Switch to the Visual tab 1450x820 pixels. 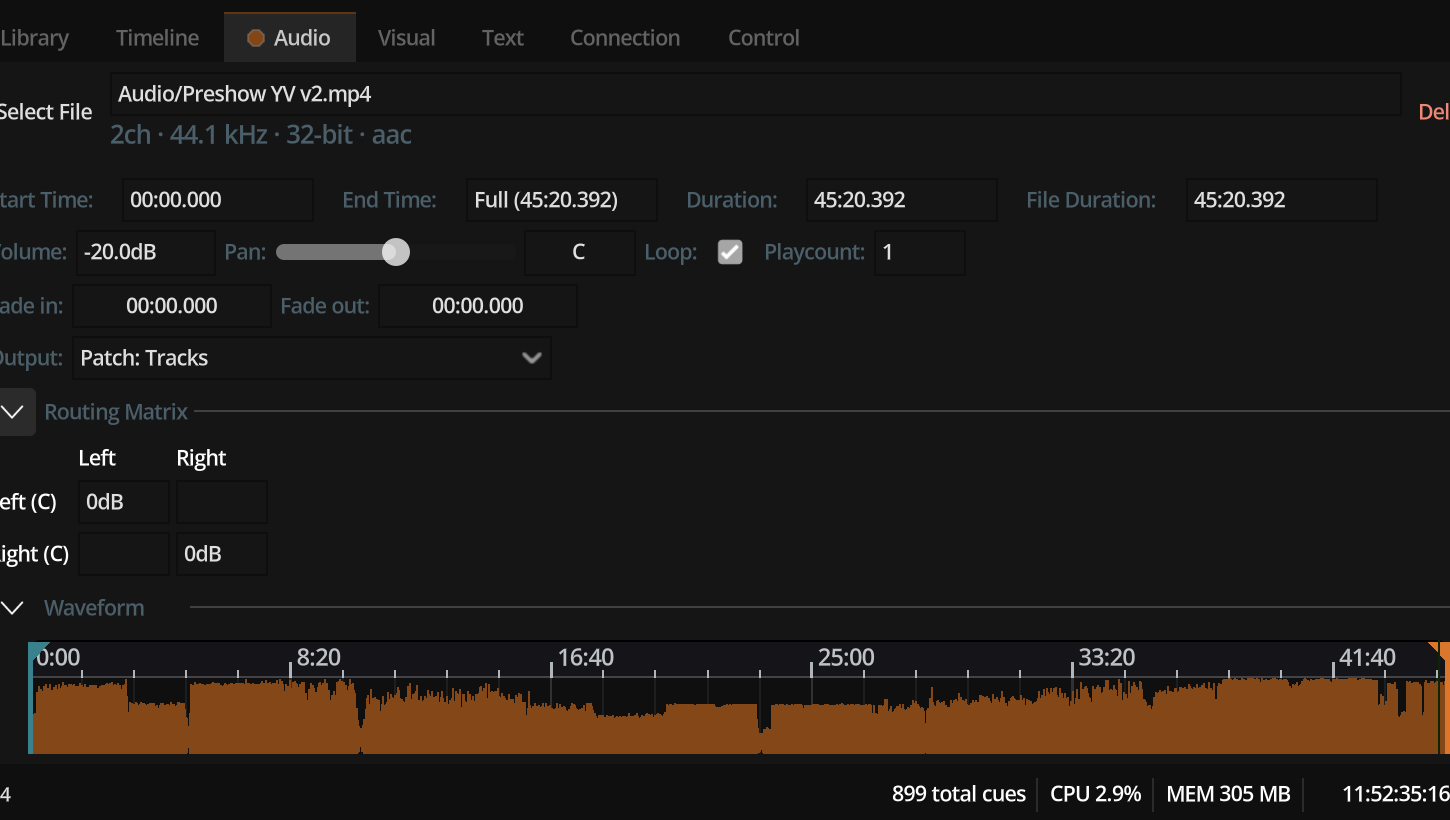[406, 38]
